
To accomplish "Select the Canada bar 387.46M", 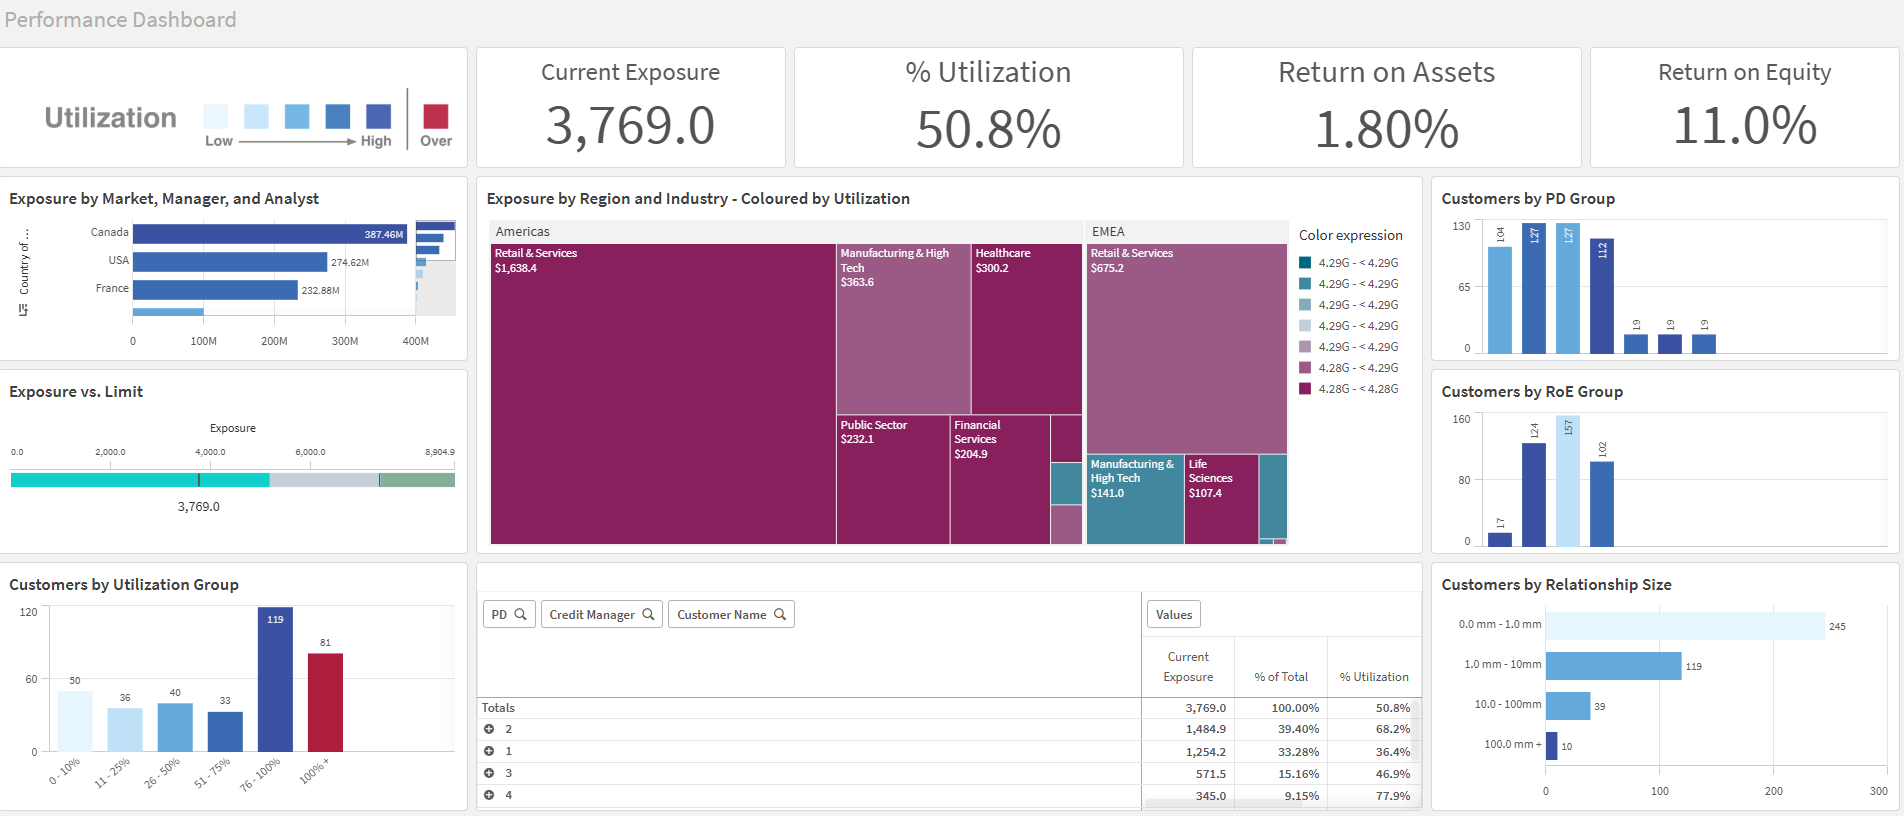I will [x=270, y=234].
